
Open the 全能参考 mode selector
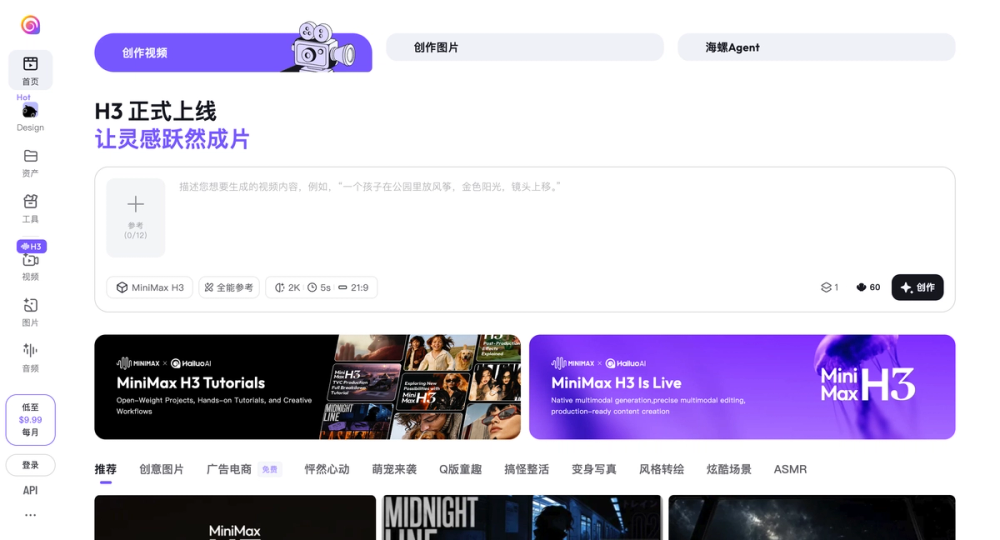coord(229,288)
